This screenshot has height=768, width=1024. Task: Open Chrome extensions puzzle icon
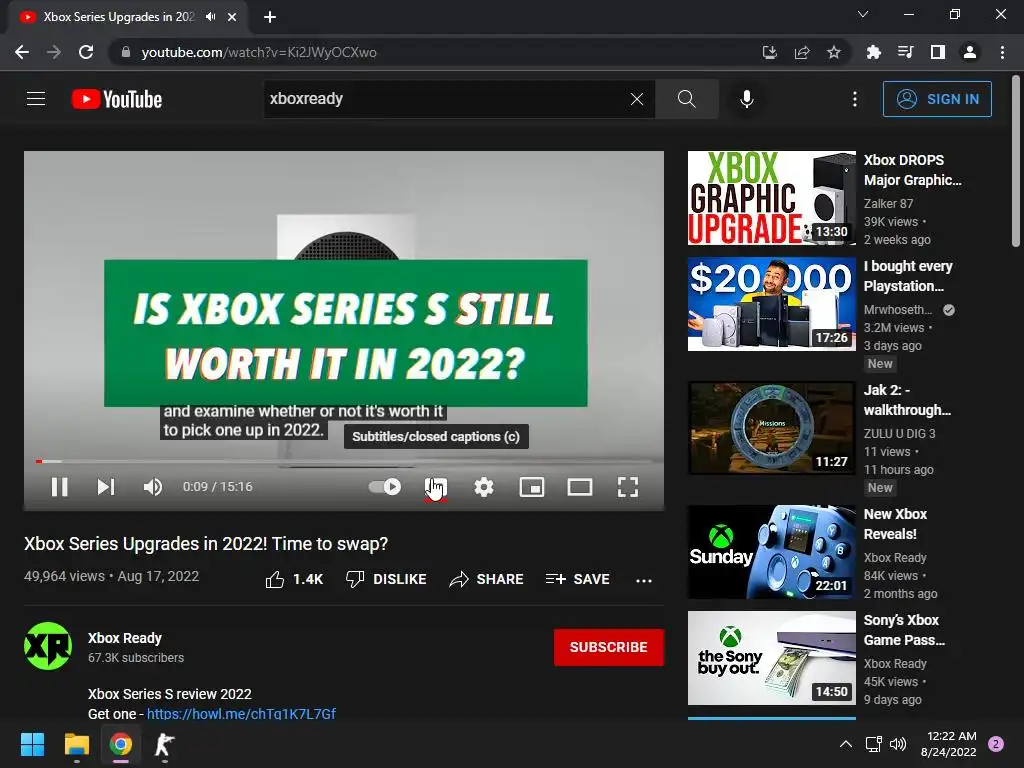(873, 52)
